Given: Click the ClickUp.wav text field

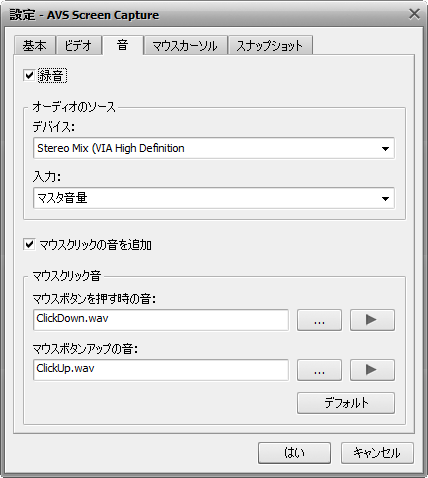Looking at the screenshot, I should pos(161,370).
